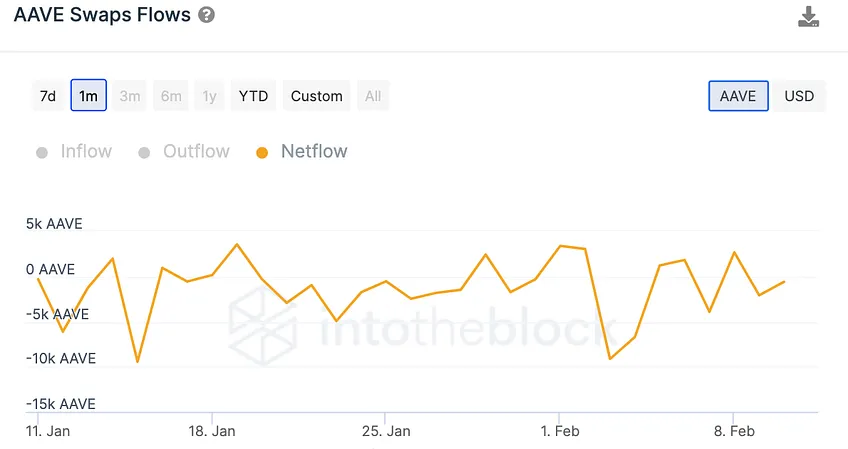Image resolution: width=848 pixels, height=449 pixels.
Task: Click the gray Inflow legend dot
Action: 42,153
